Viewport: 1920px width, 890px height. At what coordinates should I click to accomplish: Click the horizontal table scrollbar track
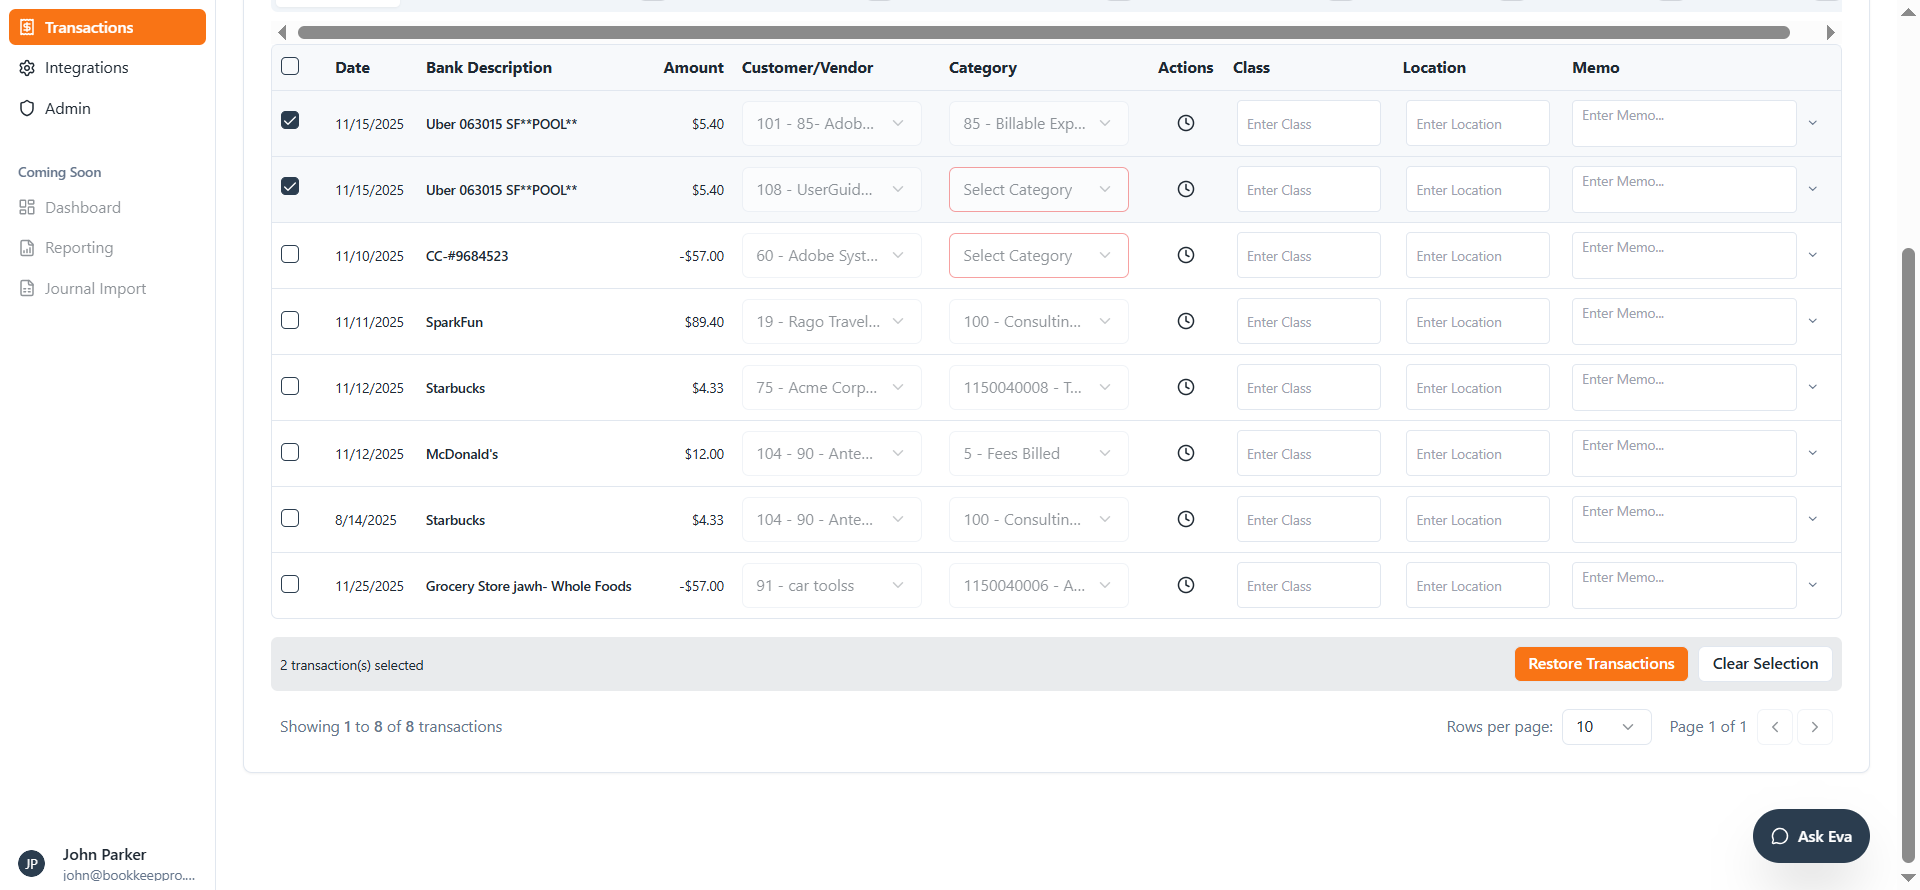(x=1044, y=32)
